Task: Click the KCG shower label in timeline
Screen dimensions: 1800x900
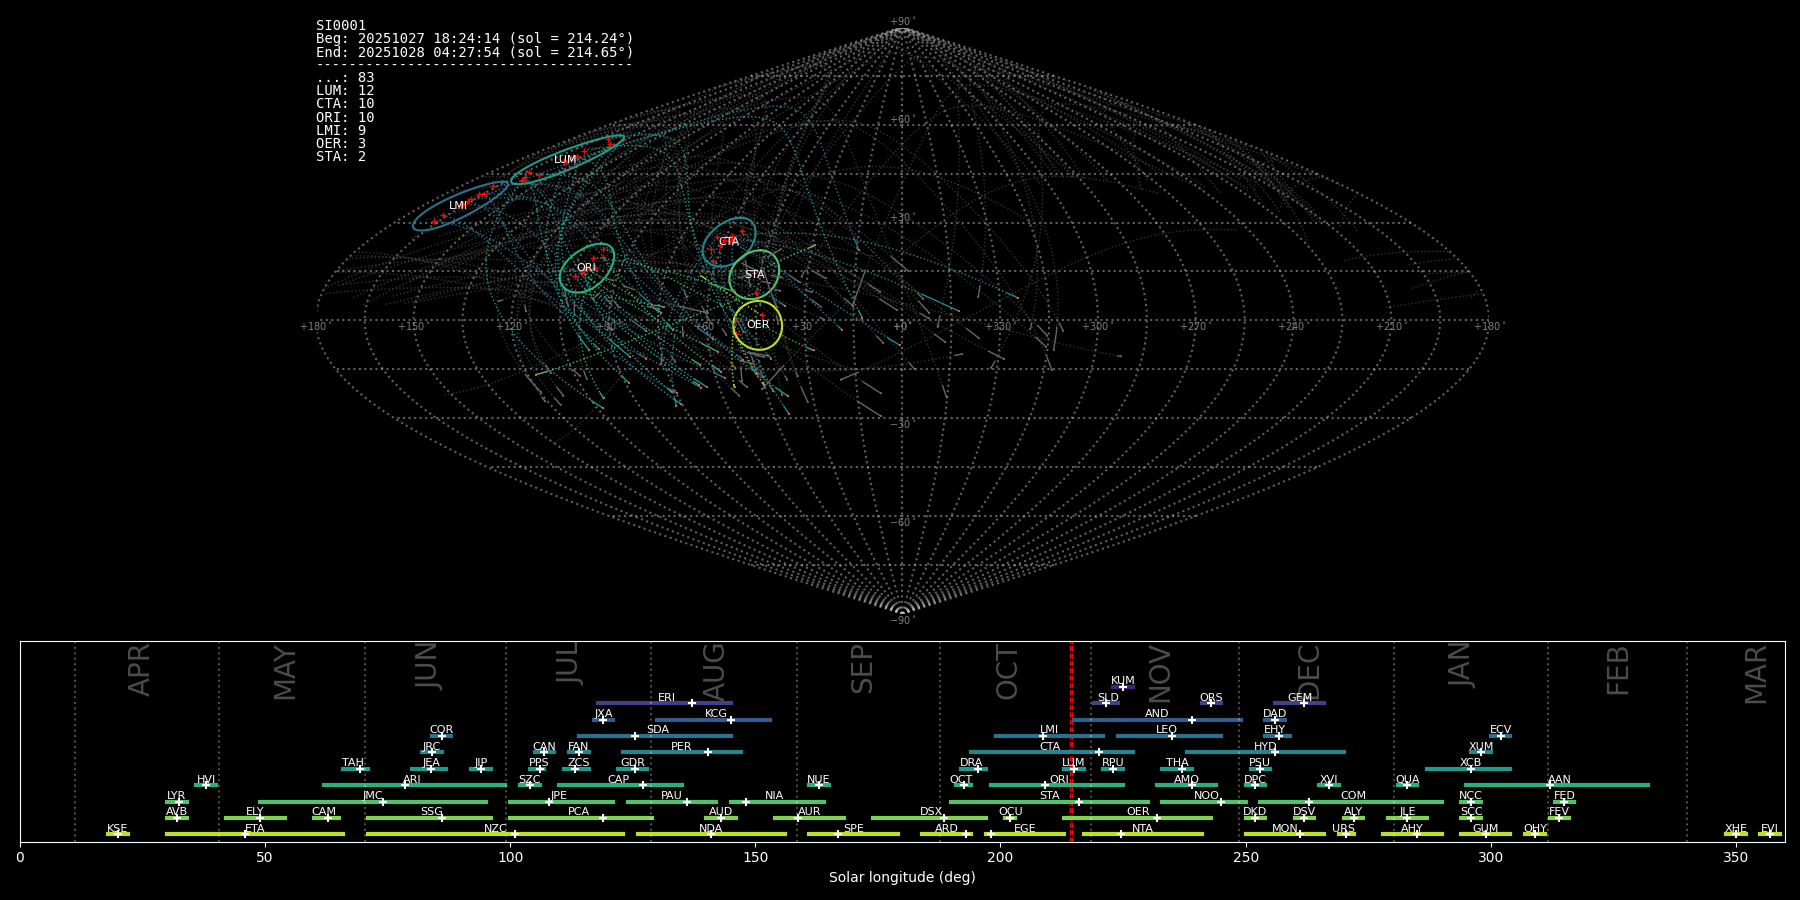Action: click(716, 714)
